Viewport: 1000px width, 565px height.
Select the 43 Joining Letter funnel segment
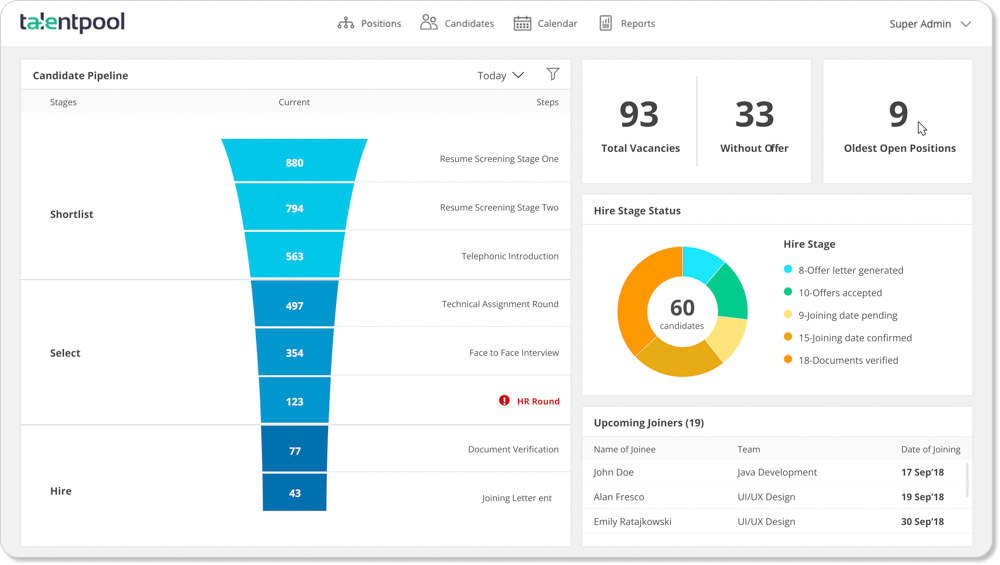[294, 493]
